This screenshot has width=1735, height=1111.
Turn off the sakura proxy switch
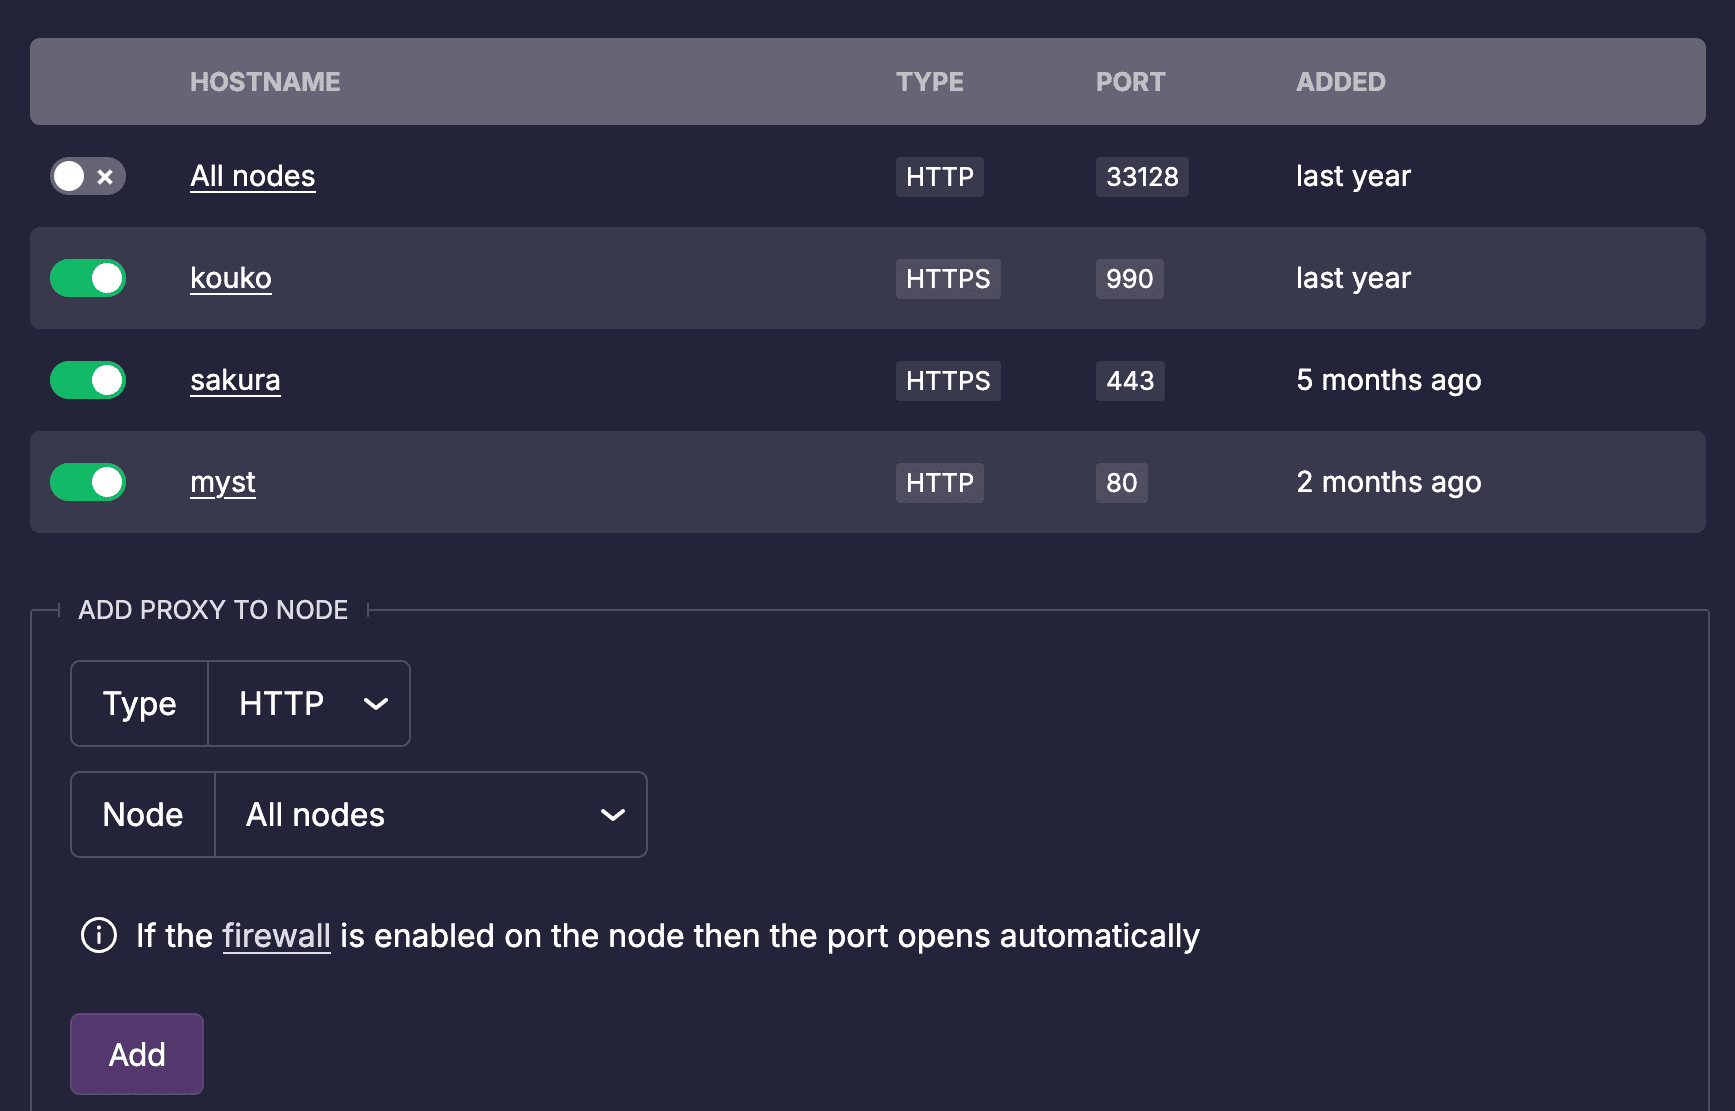[88, 381]
